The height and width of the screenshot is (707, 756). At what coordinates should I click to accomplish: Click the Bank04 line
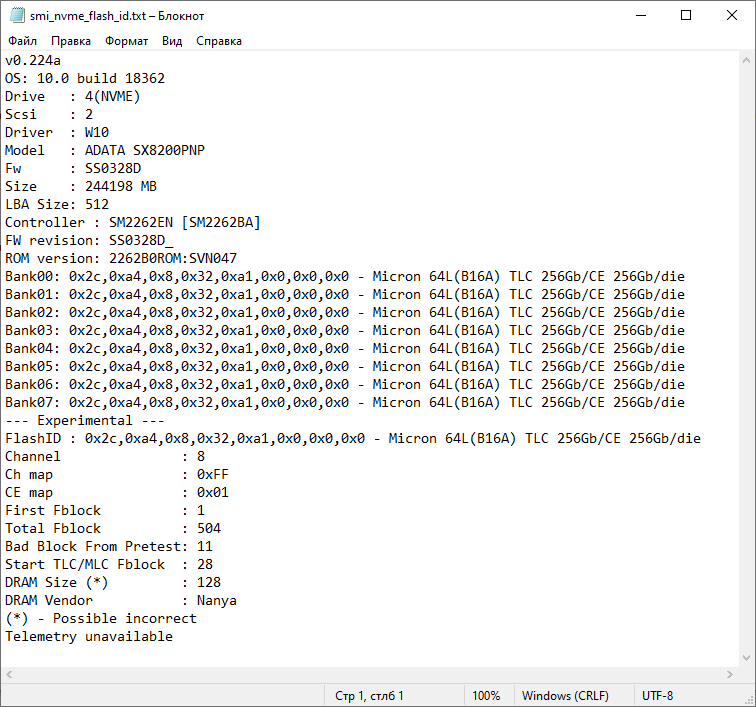(345, 348)
